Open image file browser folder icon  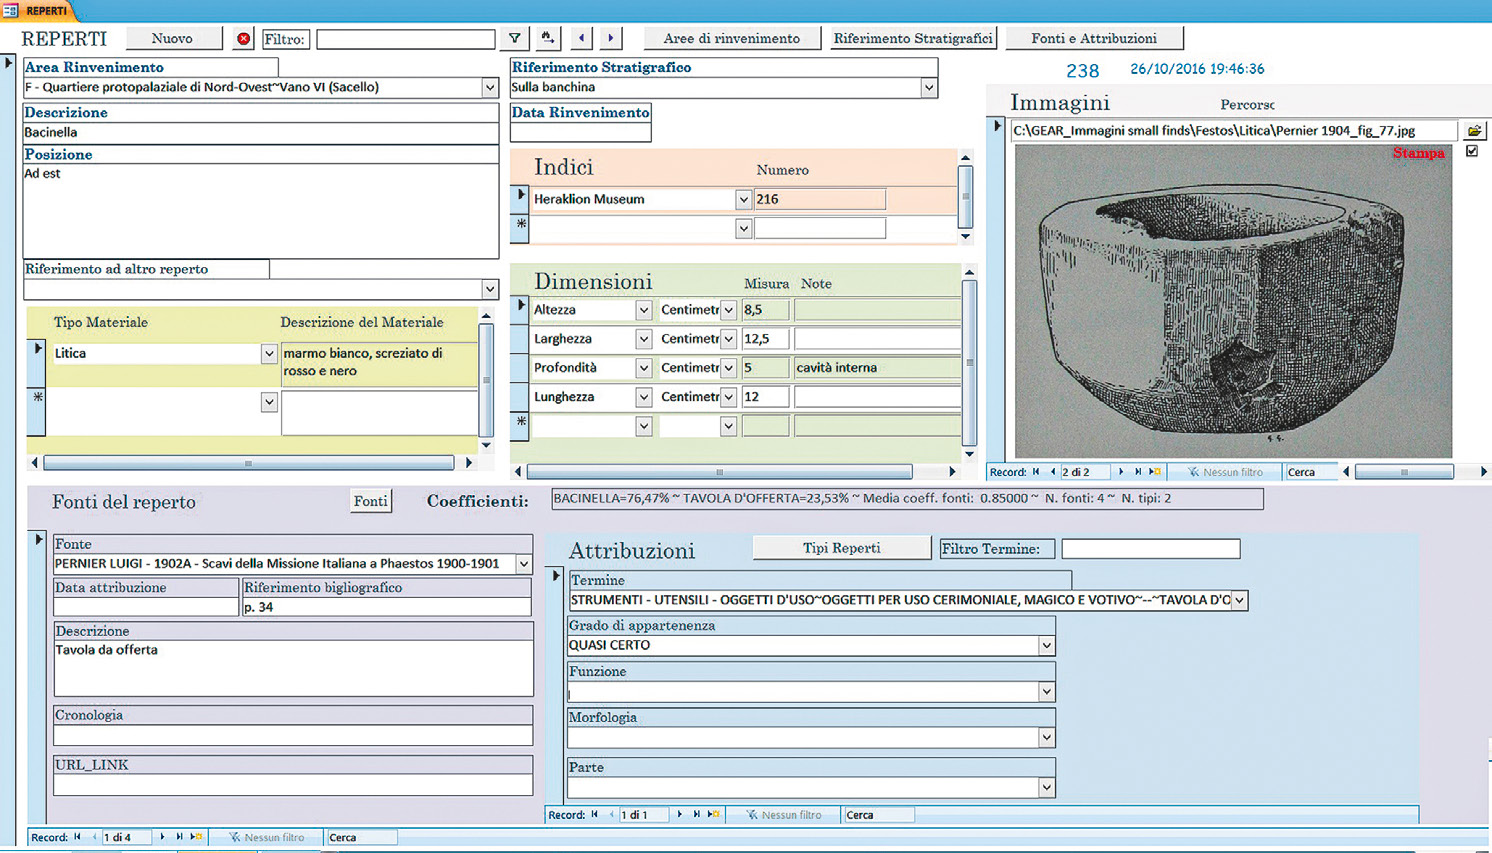click(1474, 131)
